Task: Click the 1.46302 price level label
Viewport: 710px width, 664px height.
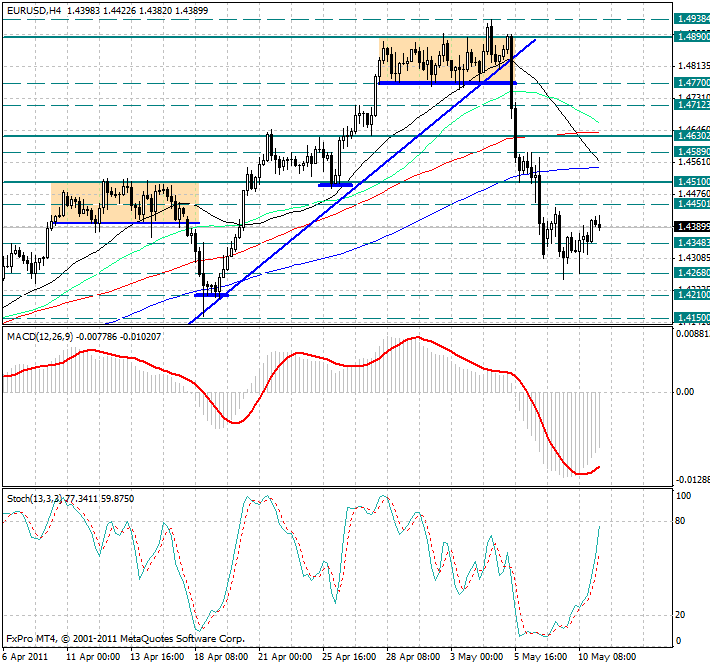Action: [x=692, y=135]
